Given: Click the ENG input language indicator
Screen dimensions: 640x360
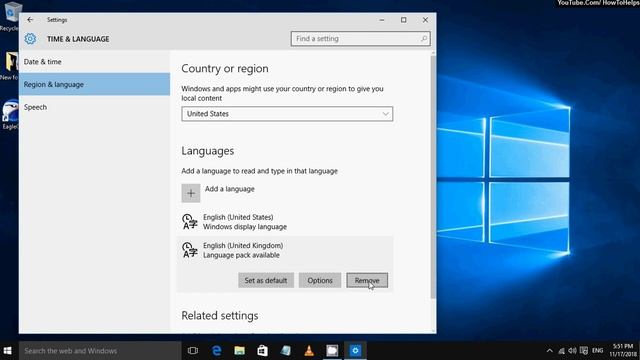Looking at the screenshot, I should pos(598,351).
